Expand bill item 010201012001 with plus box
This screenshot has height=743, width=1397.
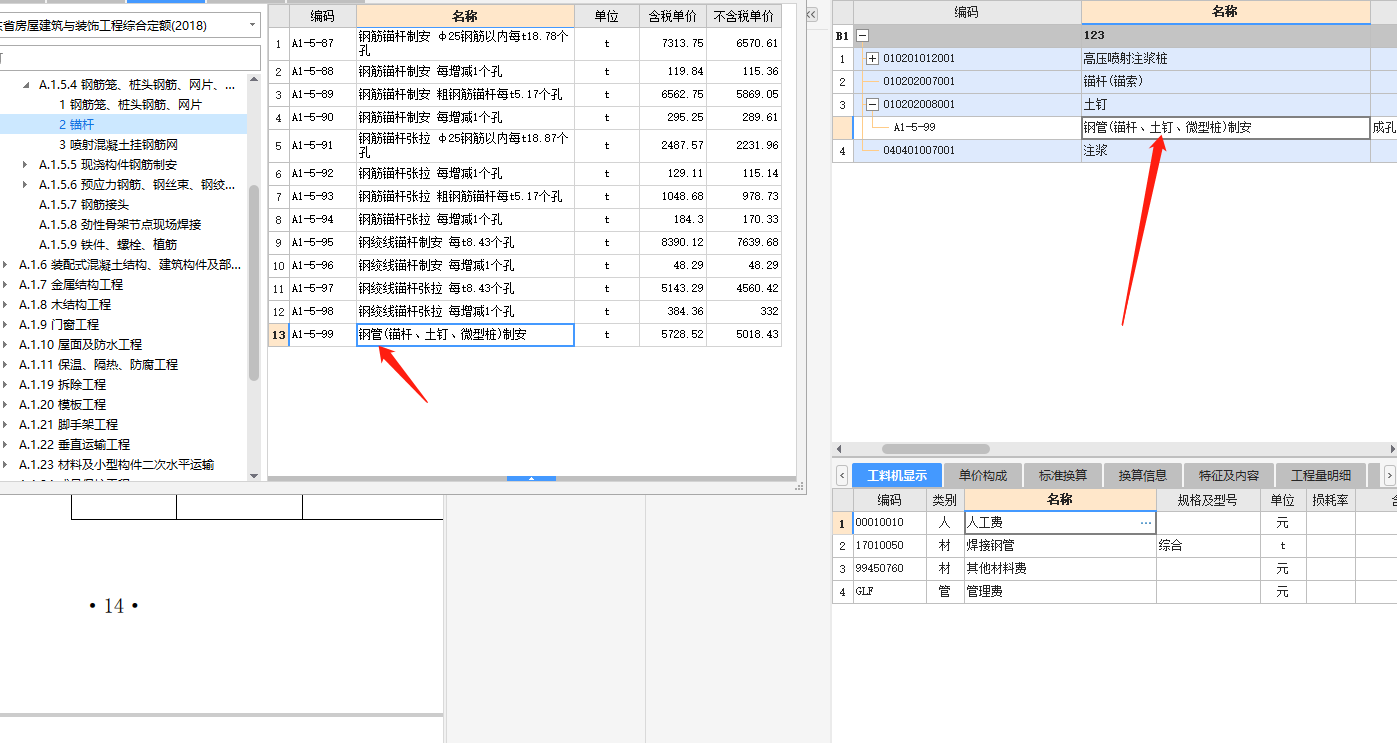pos(872,58)
